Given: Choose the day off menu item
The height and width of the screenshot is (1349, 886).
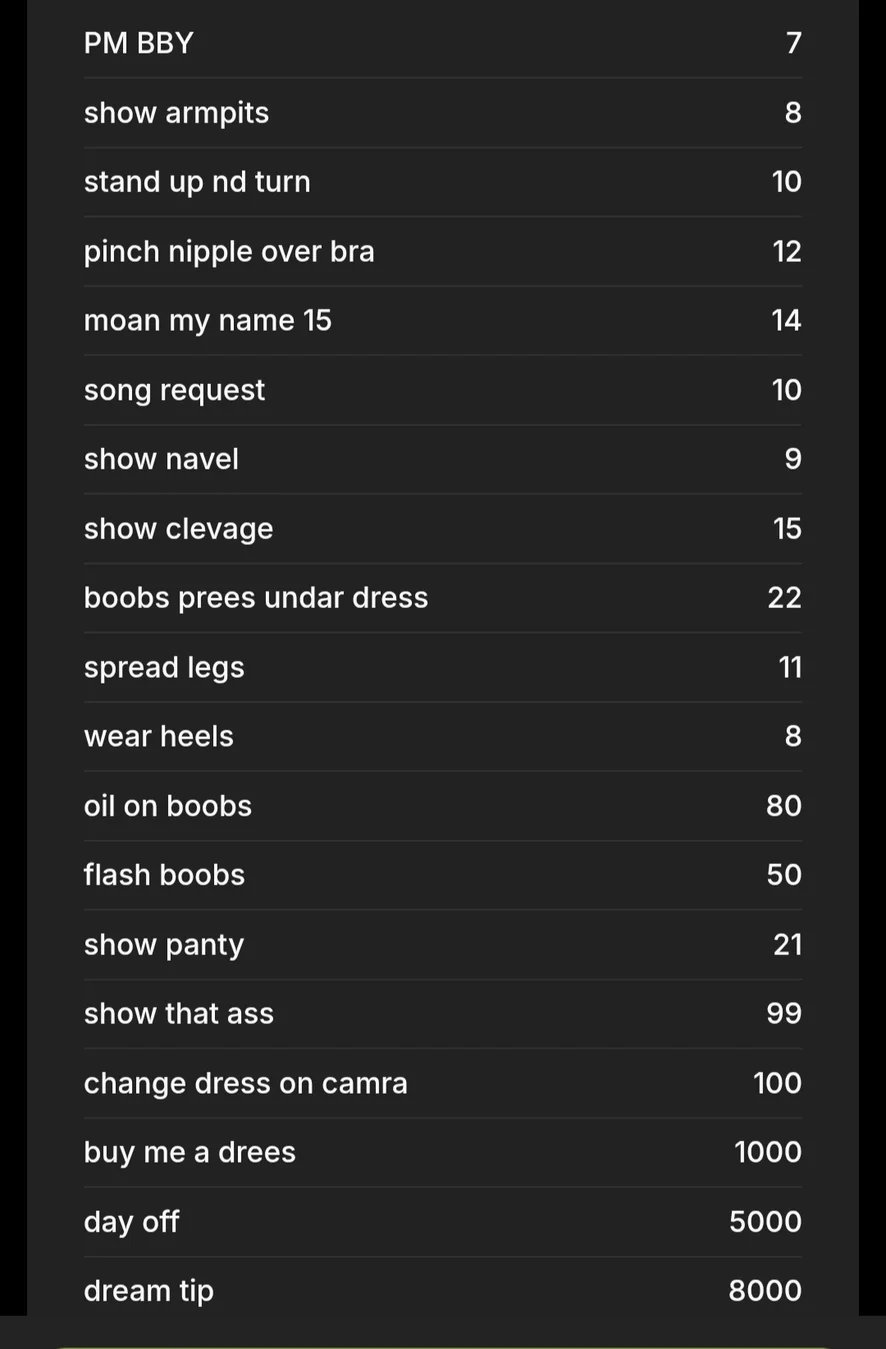Looking at the screenshot, I should point(132,1222).
